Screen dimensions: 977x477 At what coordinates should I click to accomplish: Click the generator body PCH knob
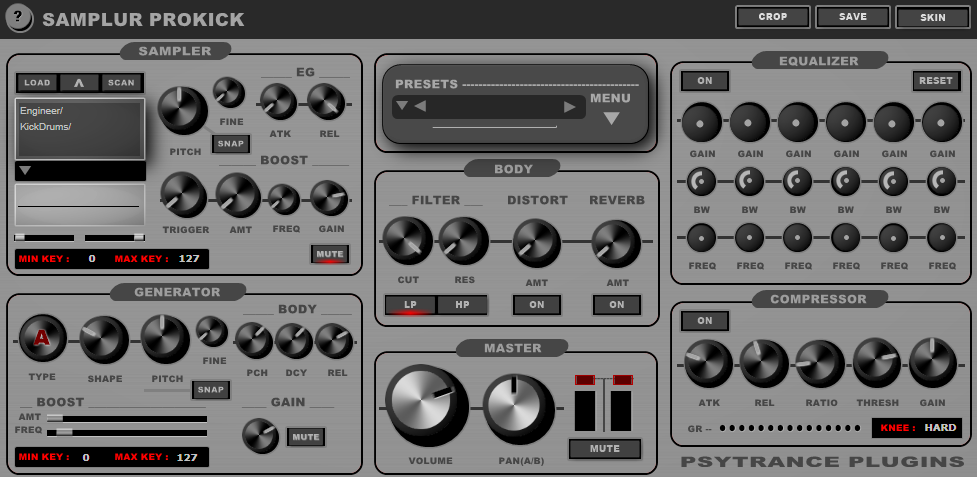click(254, 341)
